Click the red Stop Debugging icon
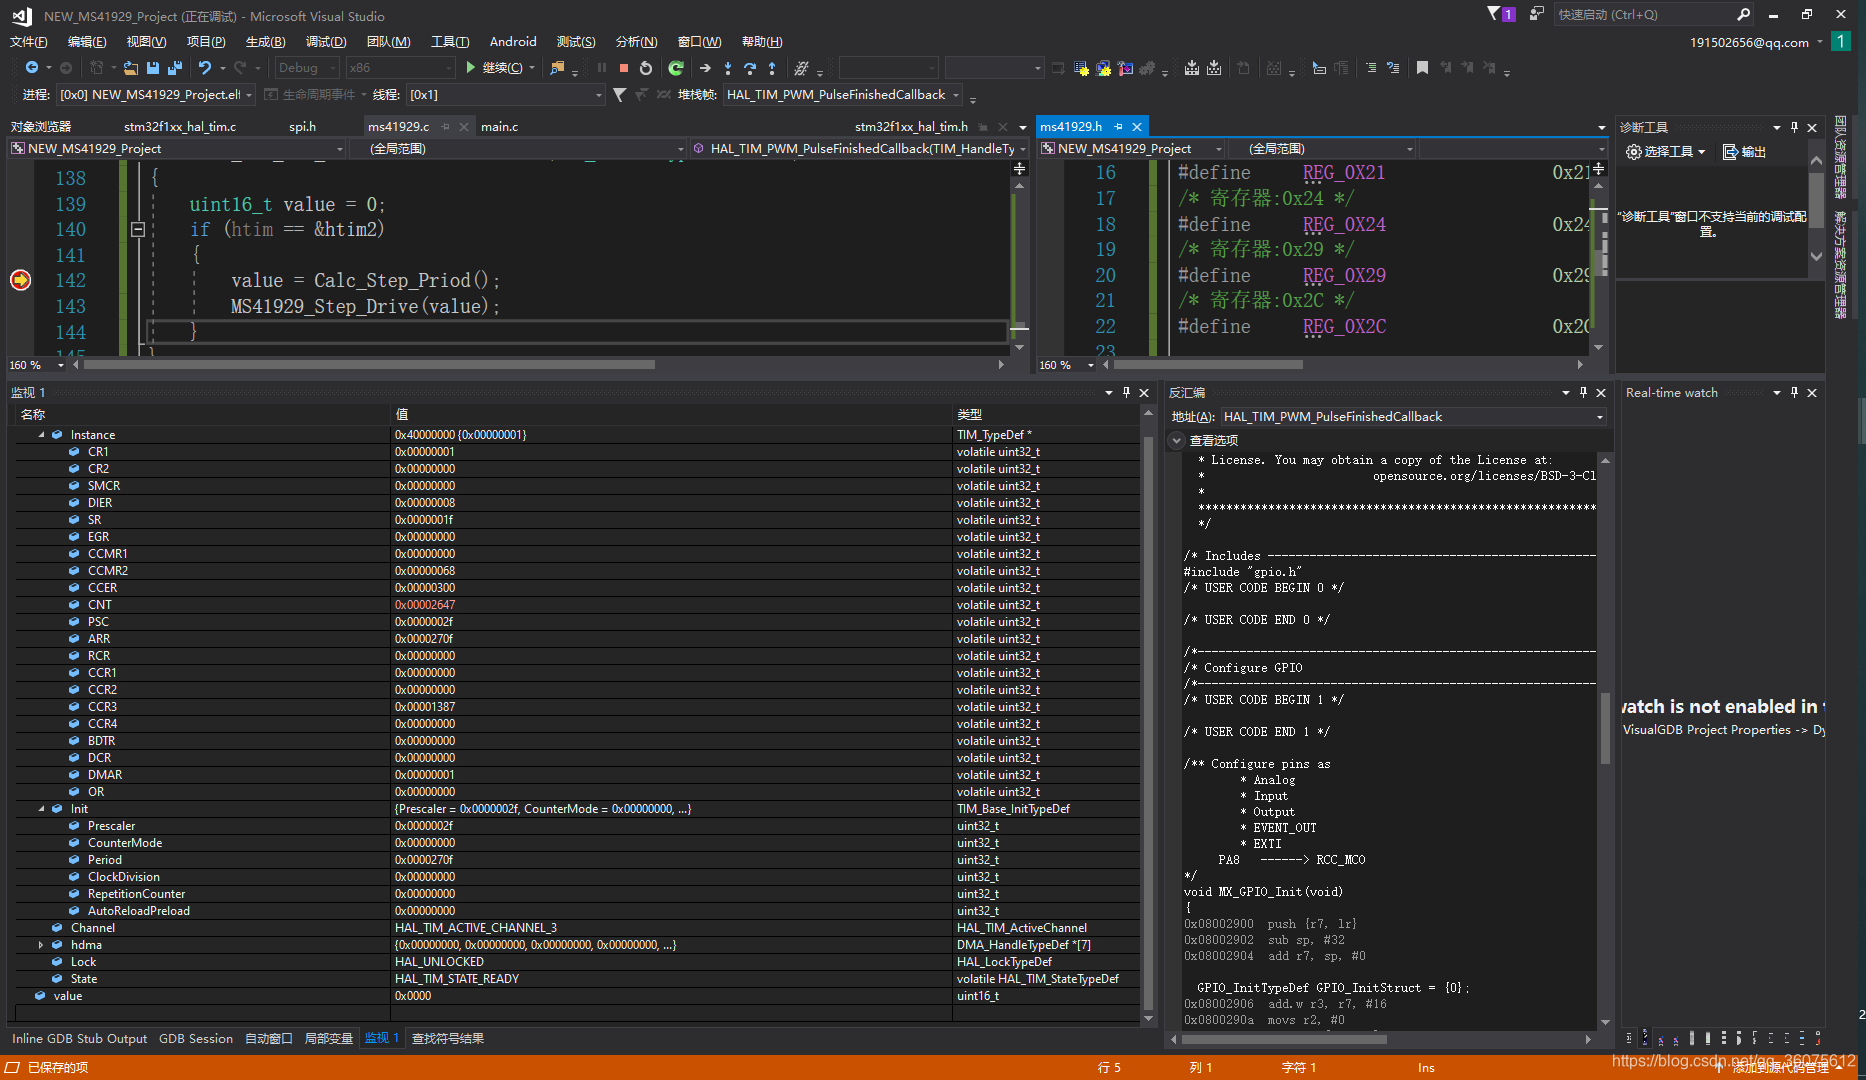 point(624,67)
